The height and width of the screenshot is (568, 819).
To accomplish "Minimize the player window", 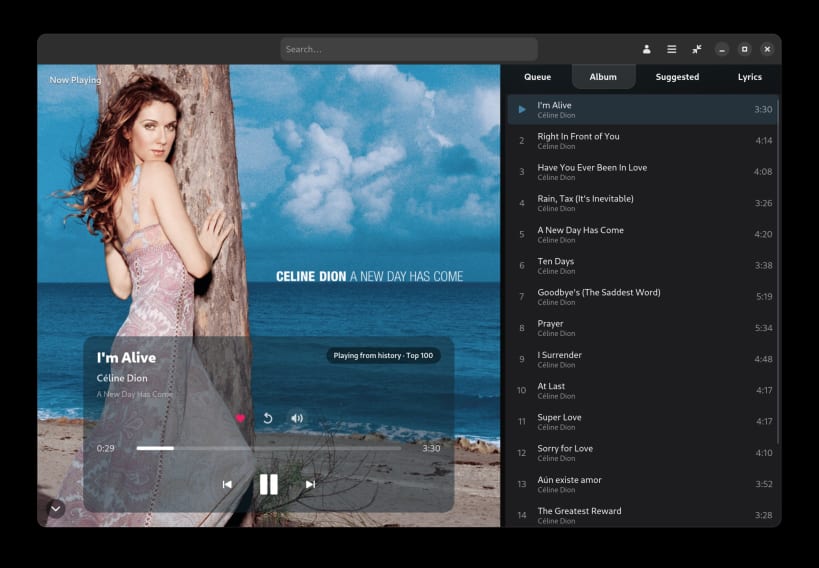I will pyautogui.click(x=722, y=49).
